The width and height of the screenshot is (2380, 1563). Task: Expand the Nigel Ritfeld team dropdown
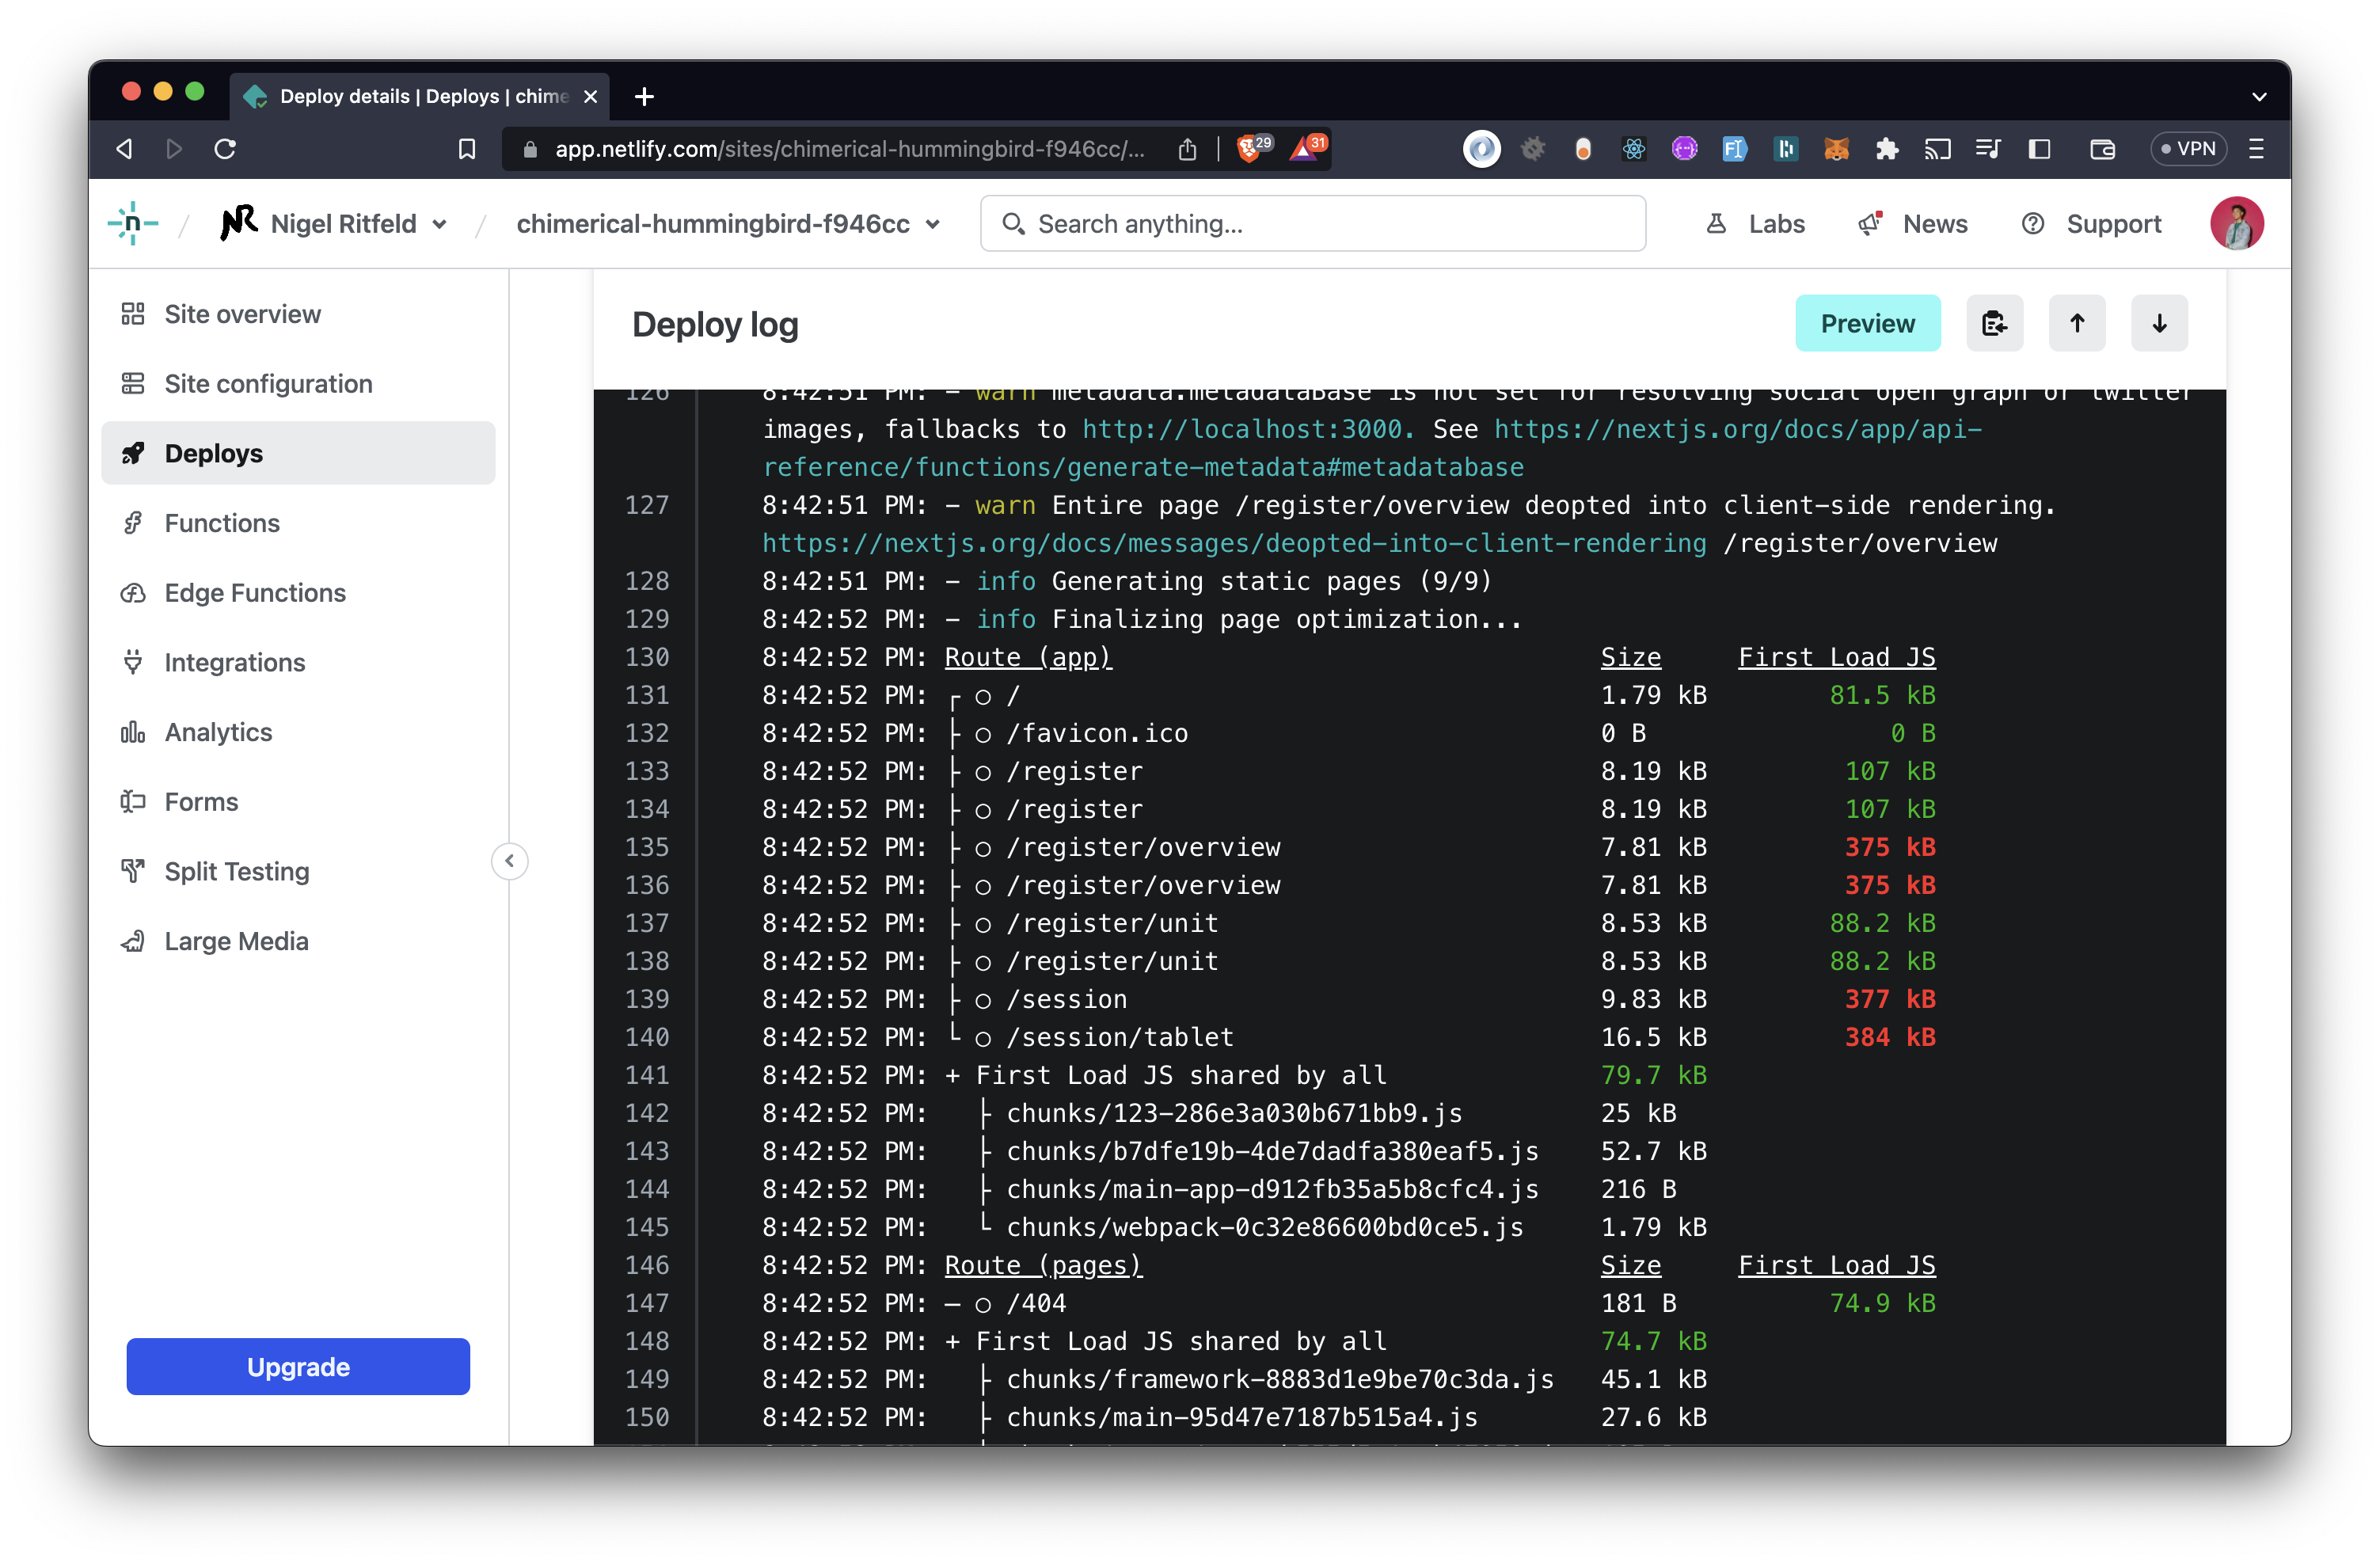click(x=440, y=224)
